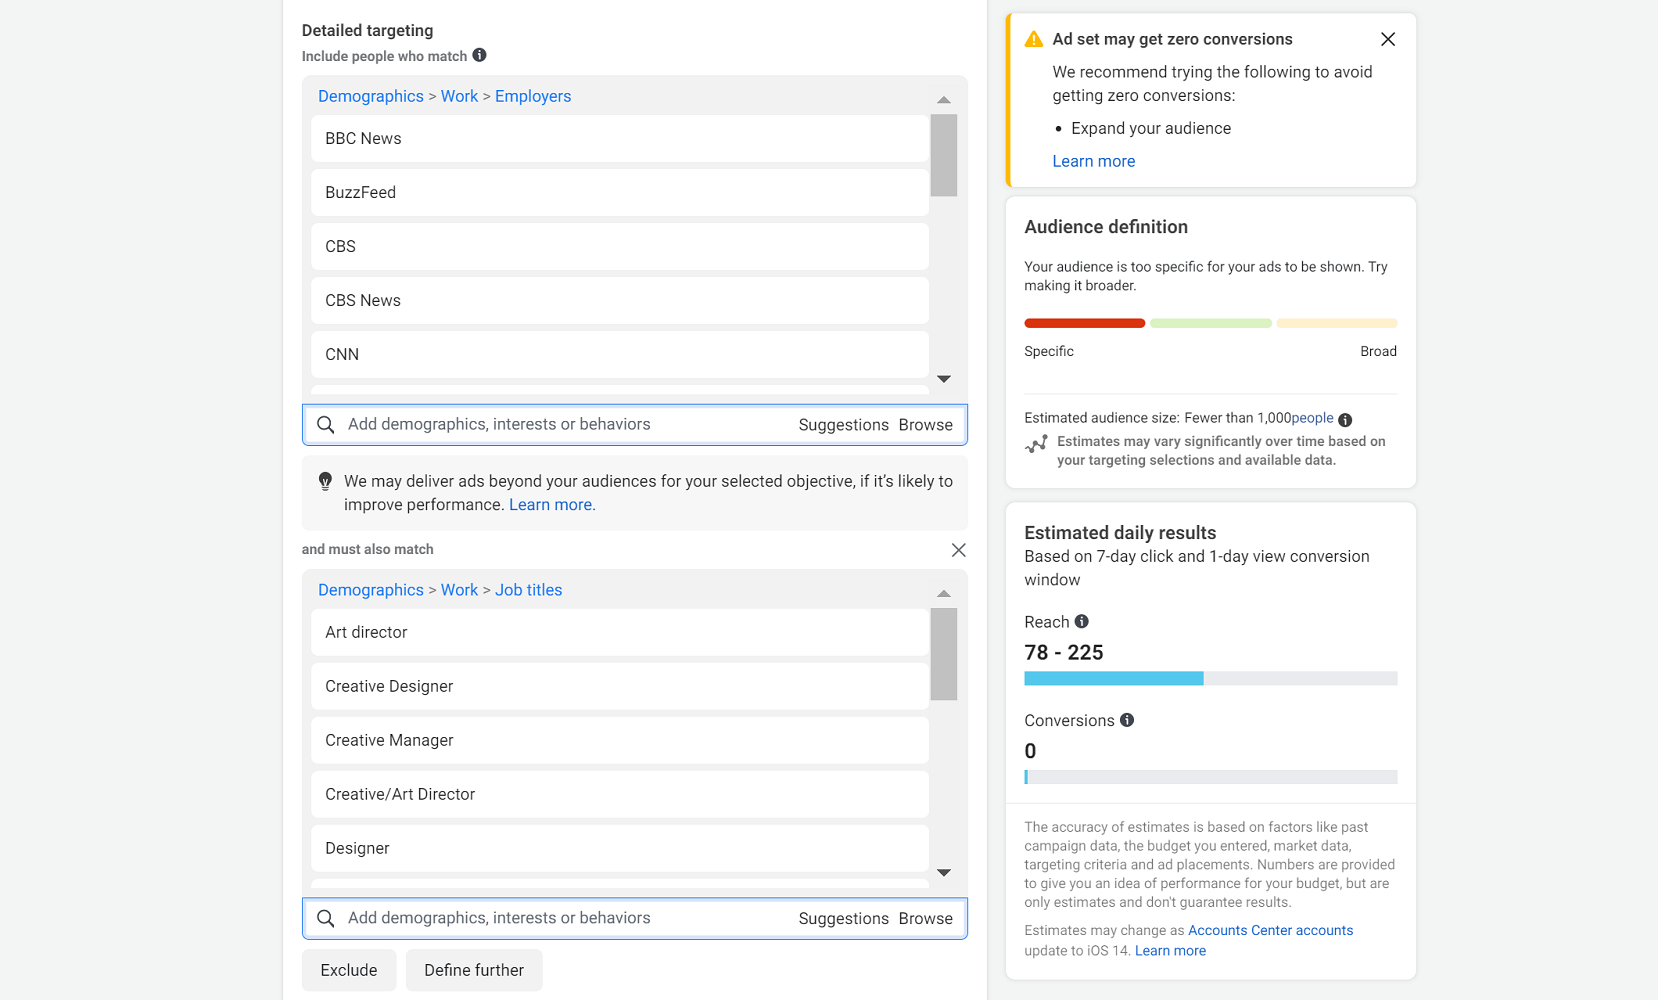Click the green middle audience meter segment
Image resolution: width=1658 pixels, height=1000 pixels.
click(1210, 323)
